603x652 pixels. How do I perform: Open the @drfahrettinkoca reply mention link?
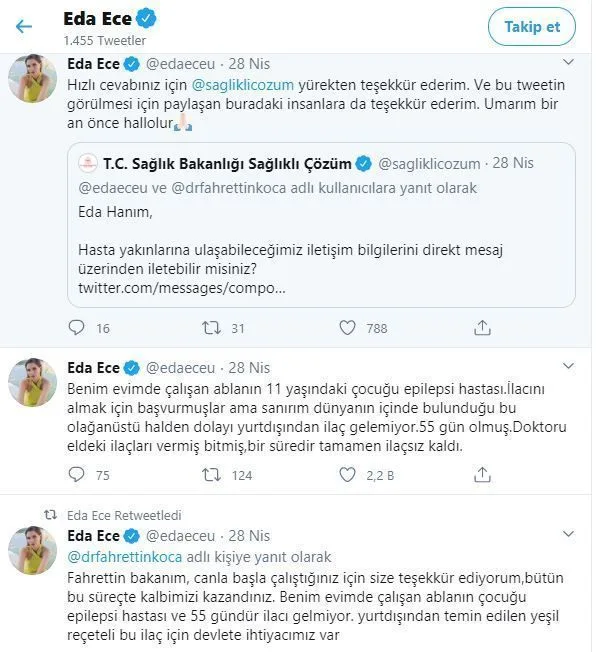125,557
